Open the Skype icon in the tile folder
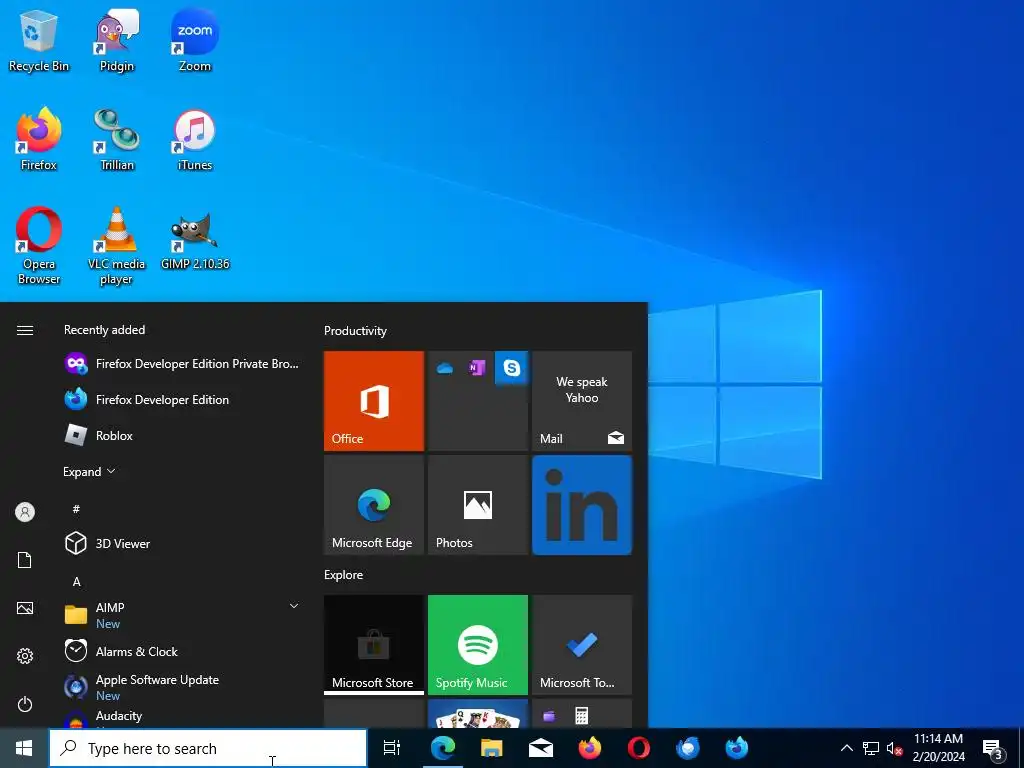This screenshot has height=768, width=1024. pos(511,368)
